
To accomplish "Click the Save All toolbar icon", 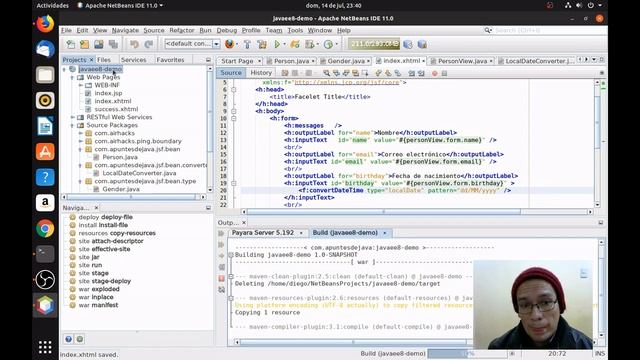I will (113, 44).
